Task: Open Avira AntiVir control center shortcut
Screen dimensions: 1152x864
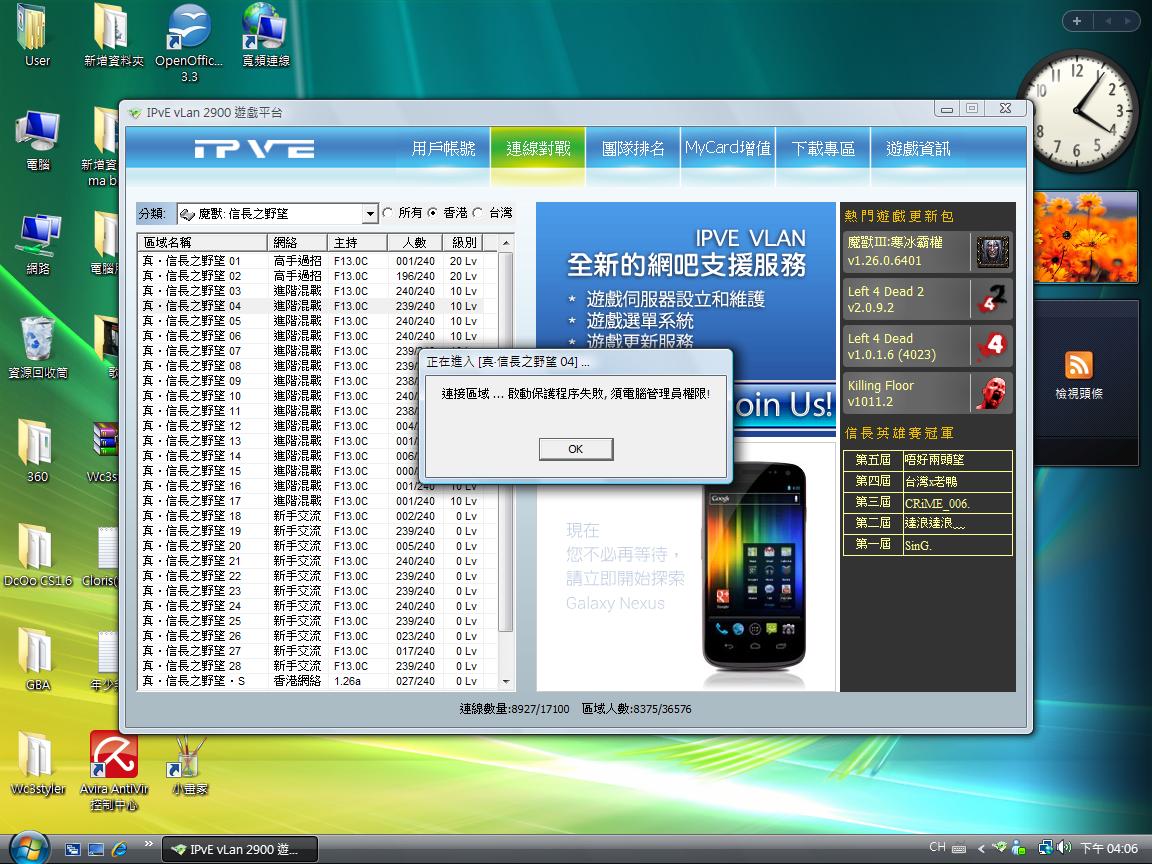Action: pos(113,756)
